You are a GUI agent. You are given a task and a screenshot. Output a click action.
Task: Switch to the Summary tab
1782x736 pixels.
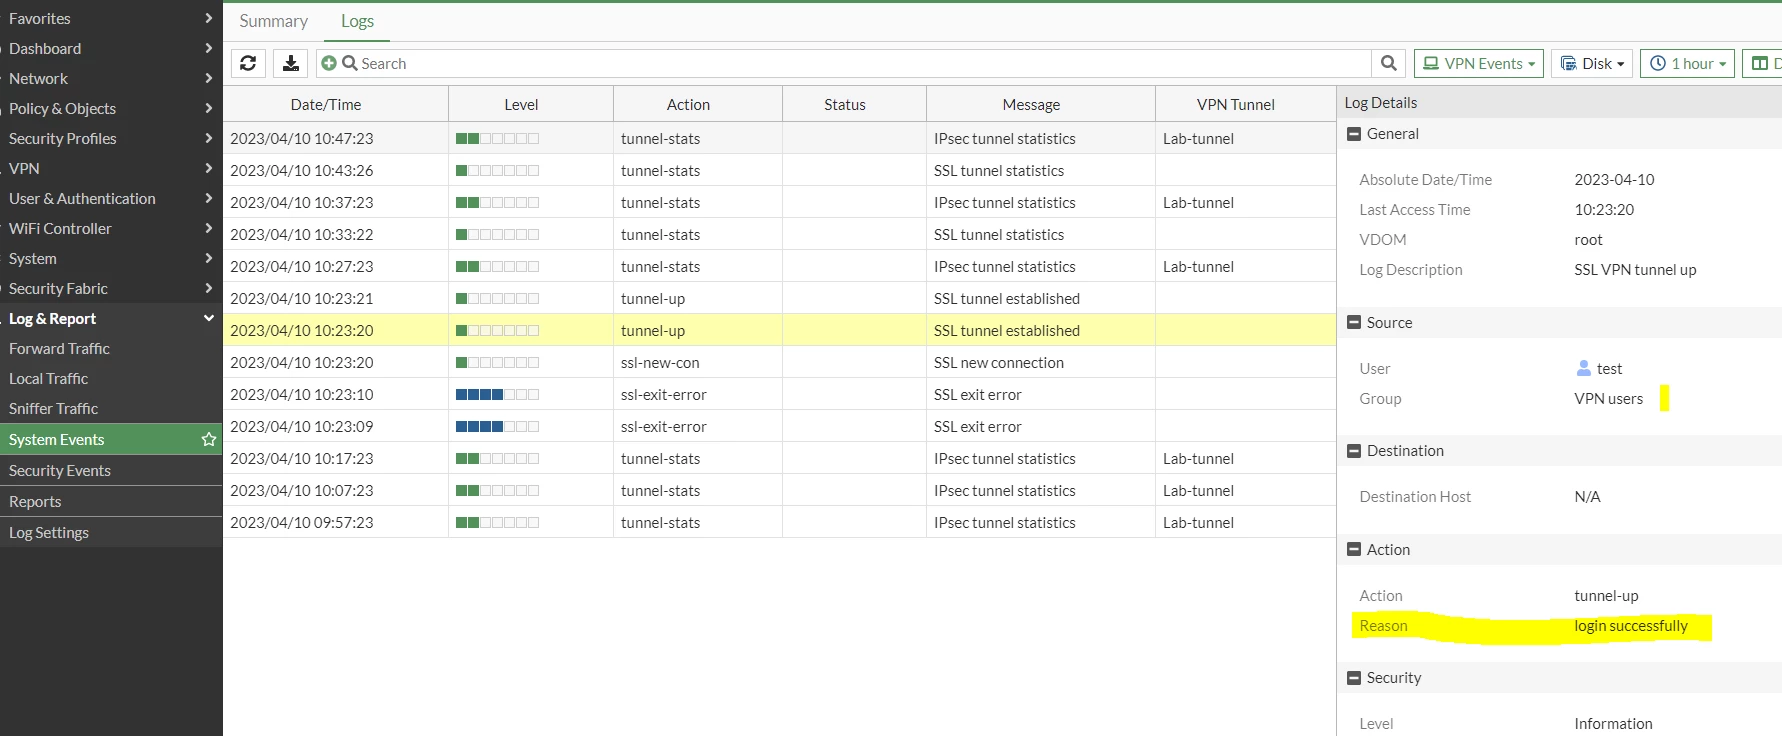[274, 21]
